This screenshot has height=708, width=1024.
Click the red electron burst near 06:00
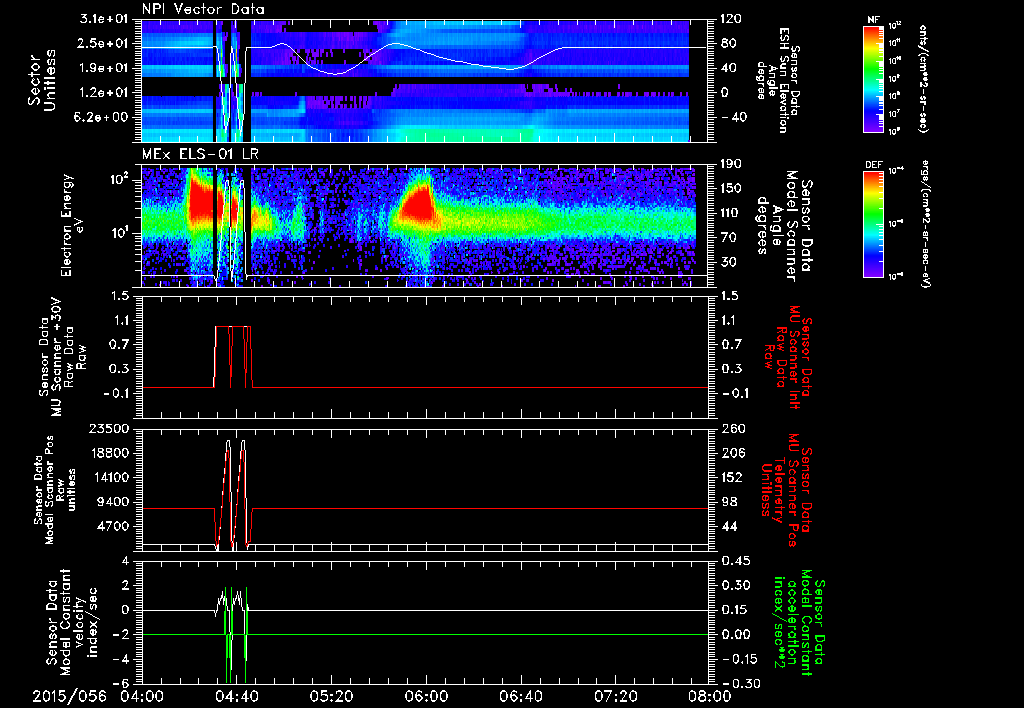[x=418, y=206]
